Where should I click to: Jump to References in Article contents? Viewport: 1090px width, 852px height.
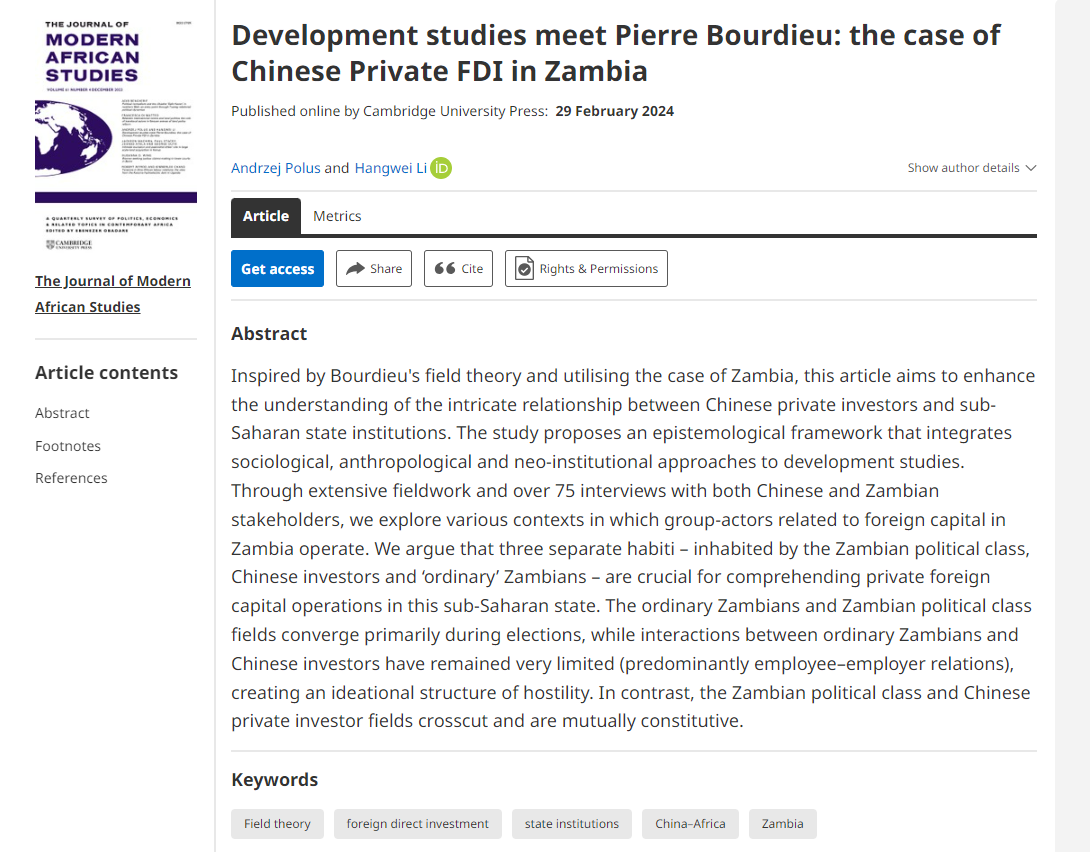point(72,478)
